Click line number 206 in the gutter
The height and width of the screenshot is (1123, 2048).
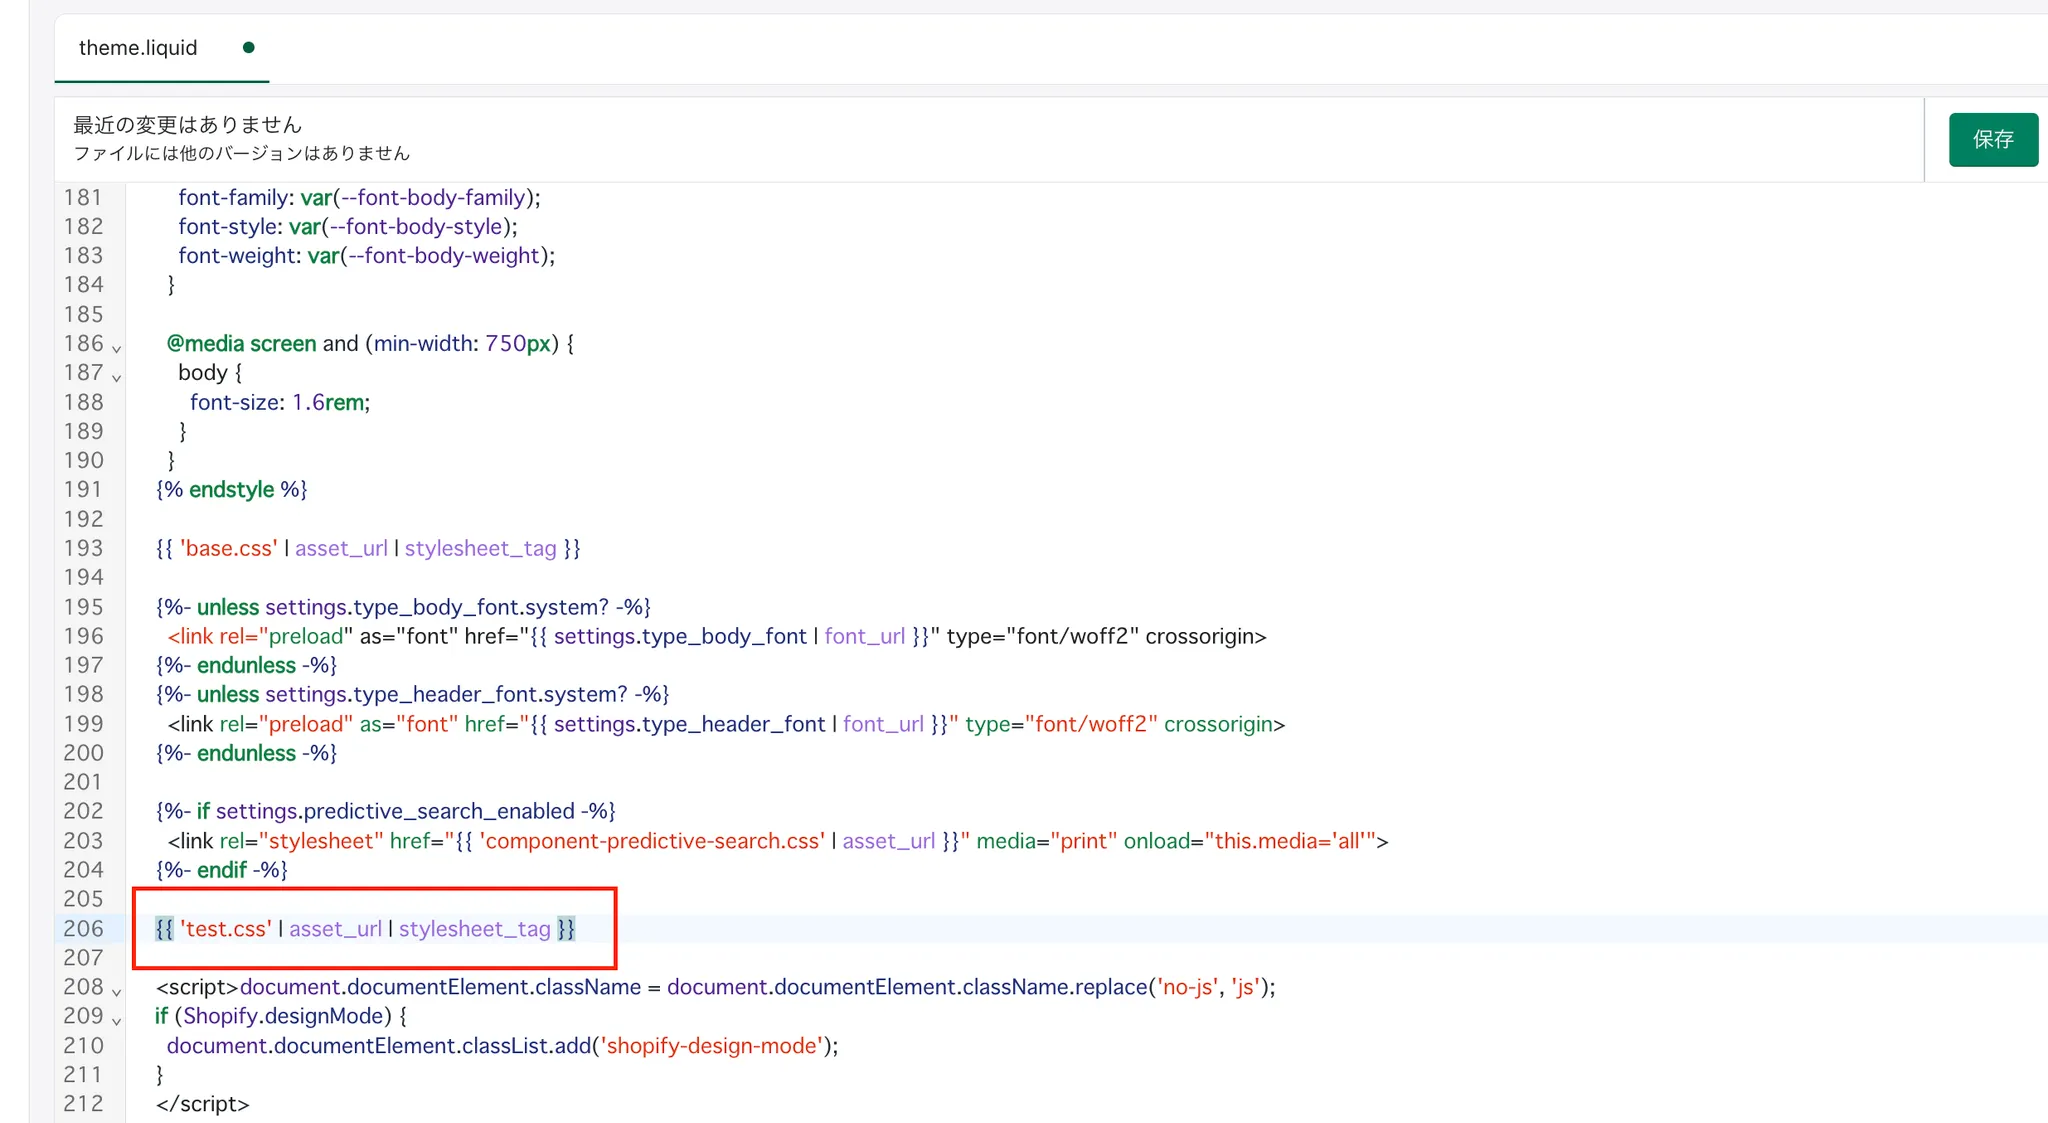click(83, 929)
